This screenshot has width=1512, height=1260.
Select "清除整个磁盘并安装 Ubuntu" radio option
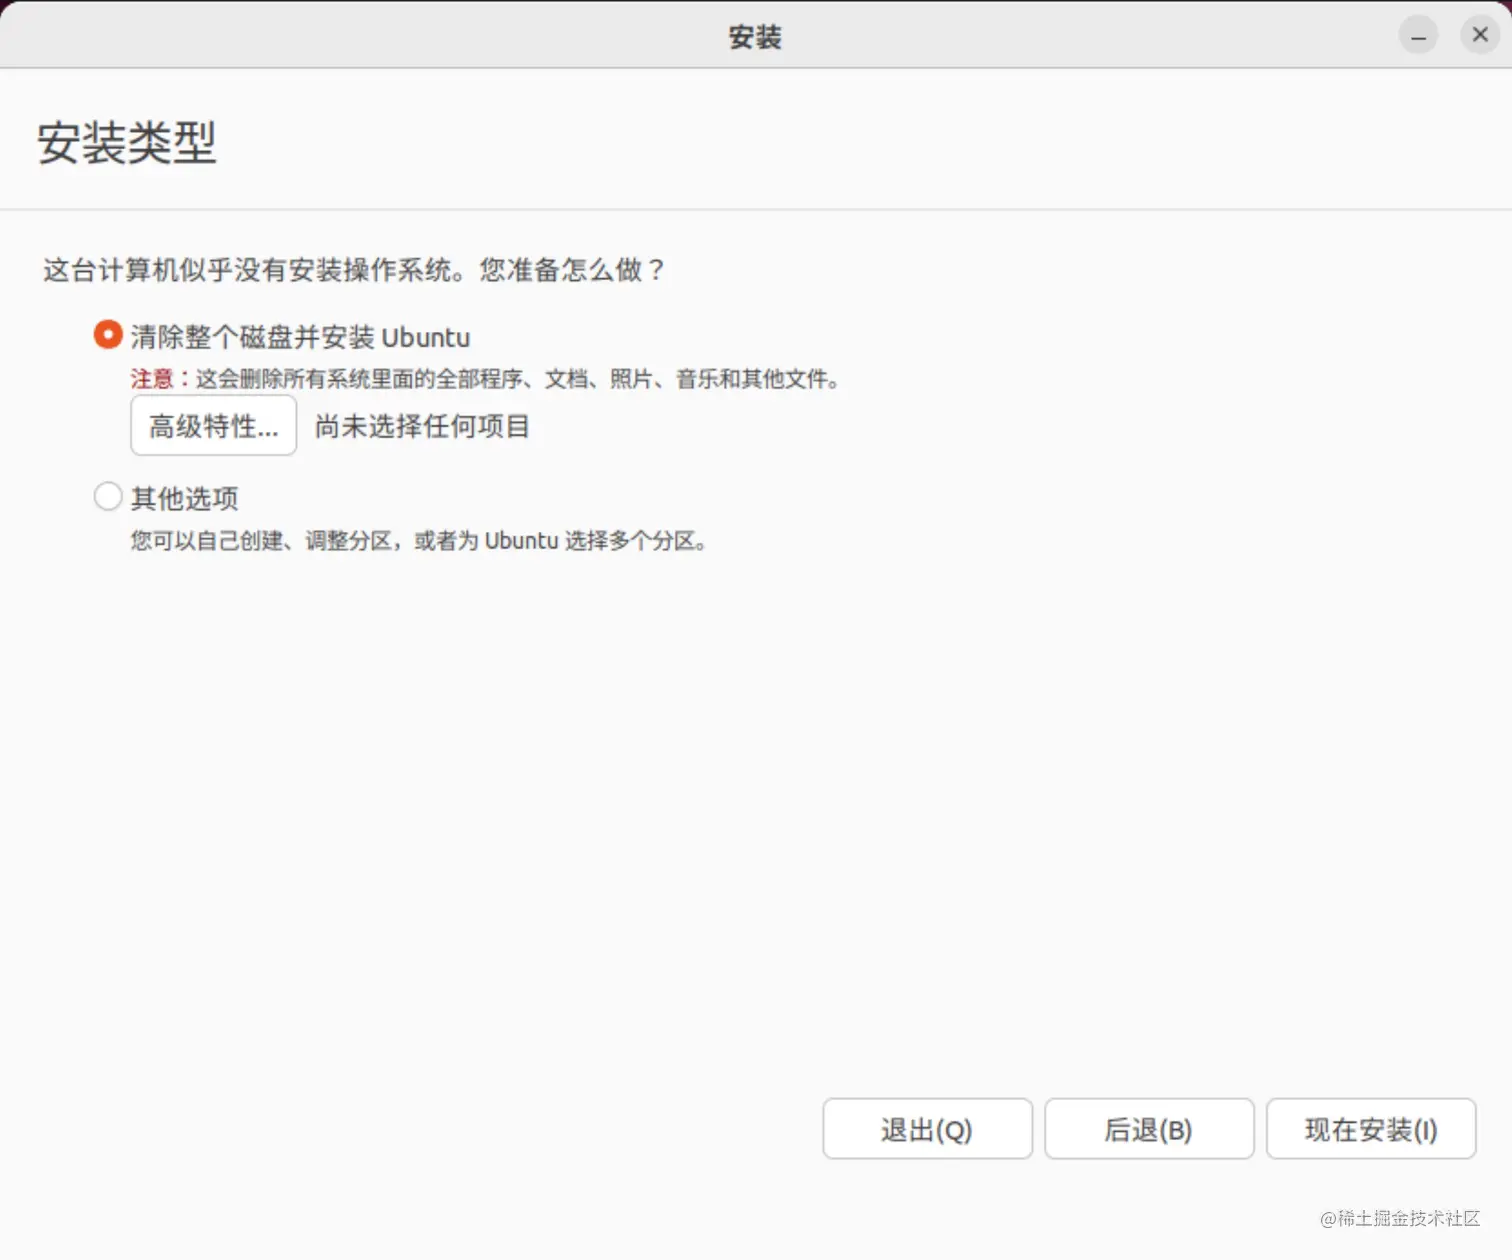[108, 334]
